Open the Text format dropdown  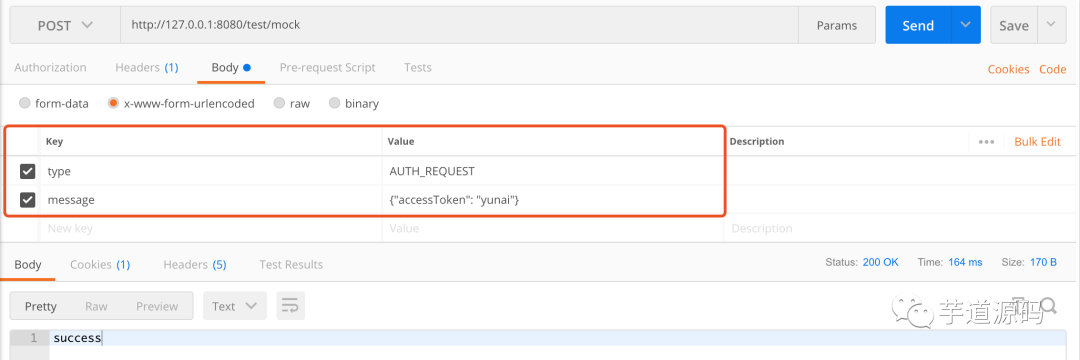(x=234, y=306)
